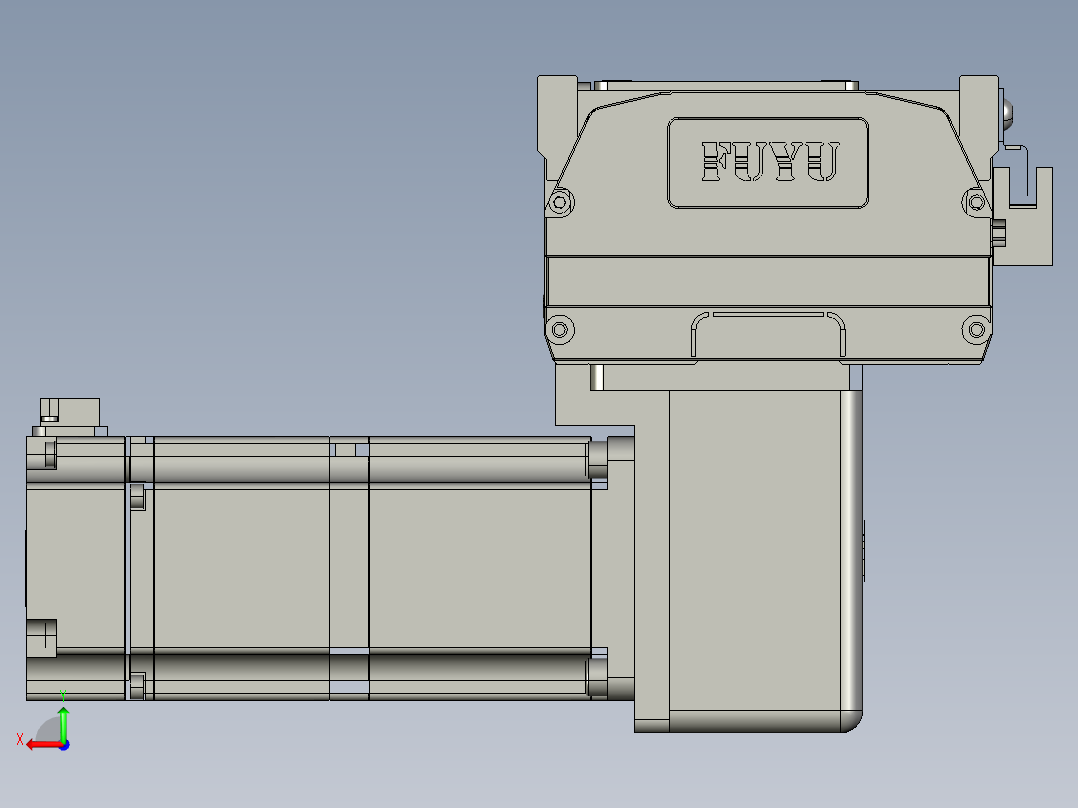Click the lower motor tie rod
Image resolution: width=1078 pixels, height=808 pixels.
tap(308, 667)
